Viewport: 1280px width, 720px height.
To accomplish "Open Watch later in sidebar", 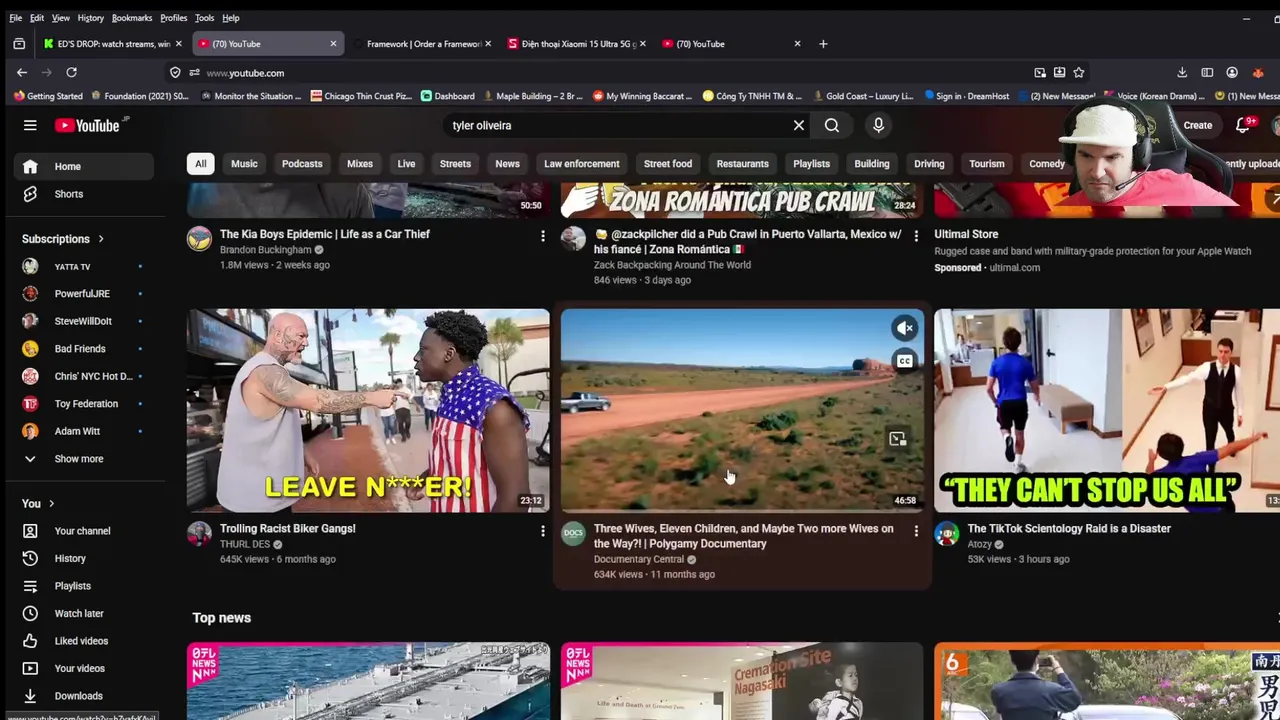I will [84, 613].
